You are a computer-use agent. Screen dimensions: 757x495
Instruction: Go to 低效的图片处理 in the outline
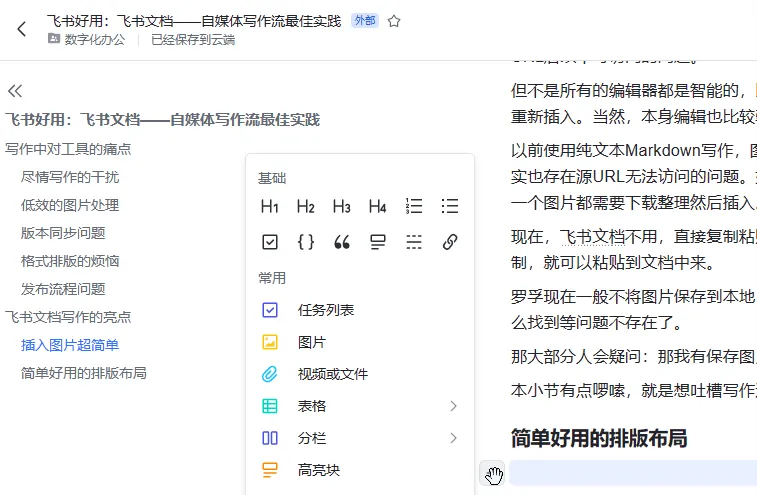(x=70, y=205)
